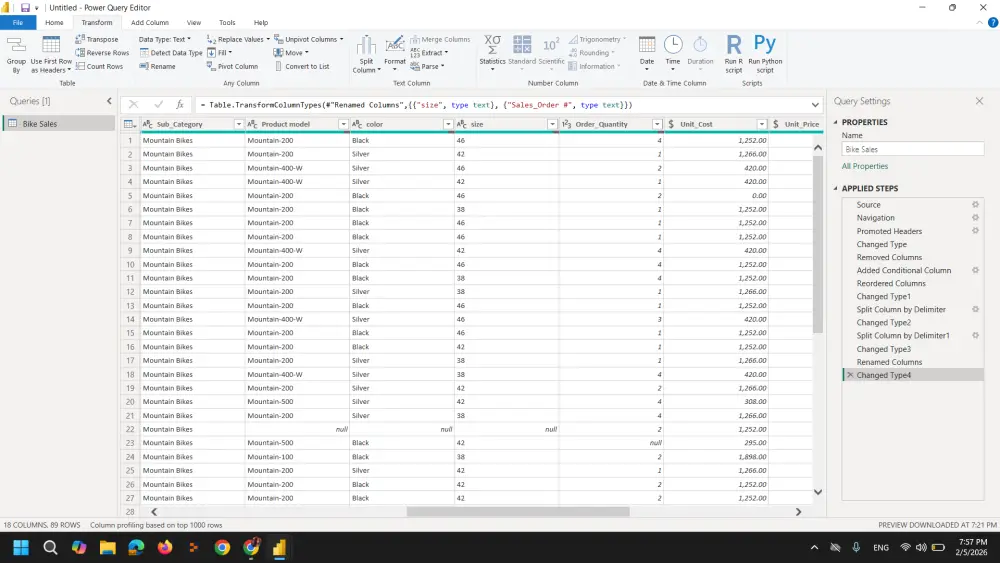The height and width of the screenshot is (563, 1000).
Task: Select the Split Column by Delimiter1 step
Action: [903, 336]
